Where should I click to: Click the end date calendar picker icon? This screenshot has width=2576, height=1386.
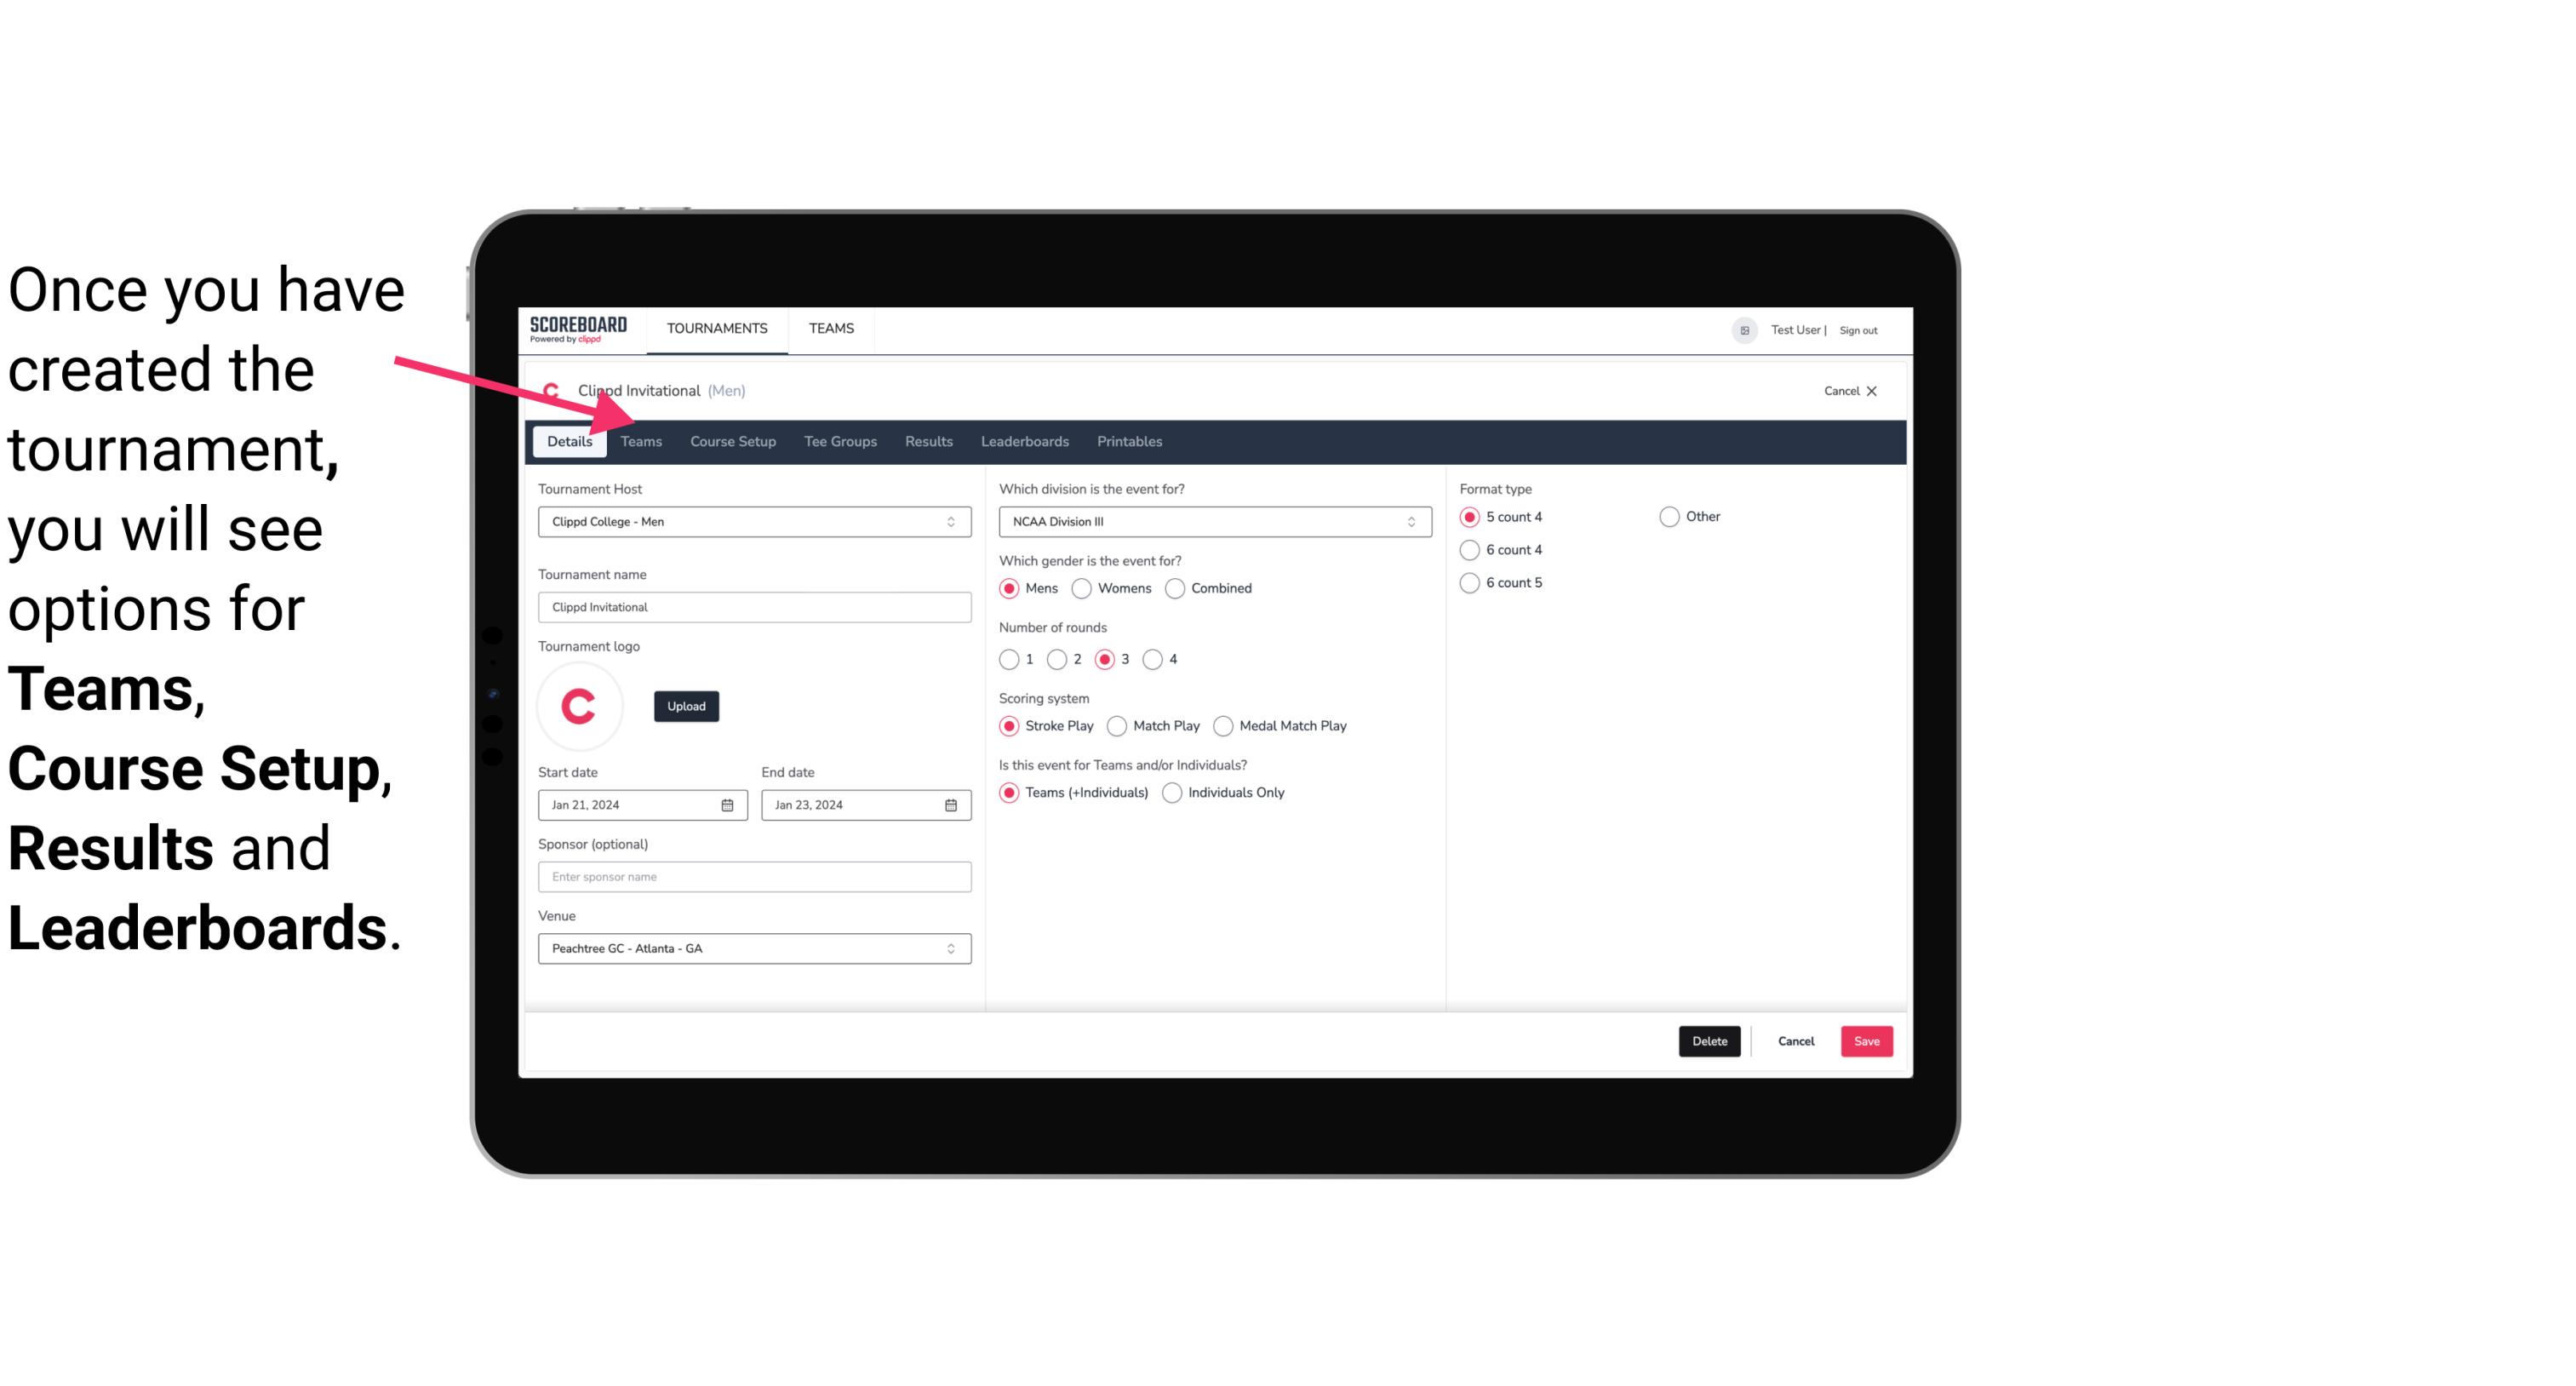coord(952,805)
